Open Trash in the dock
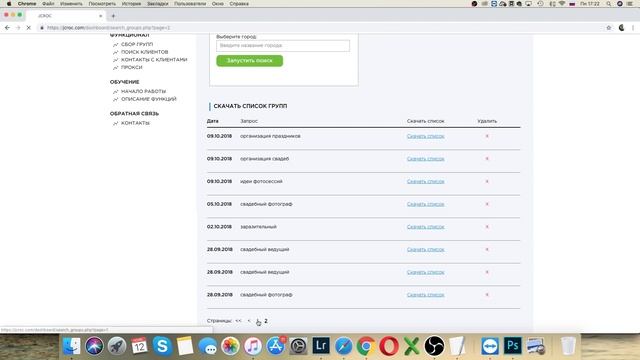Image resolution: width=640 pixels, height=360 pixels. [x=568, y=346]
